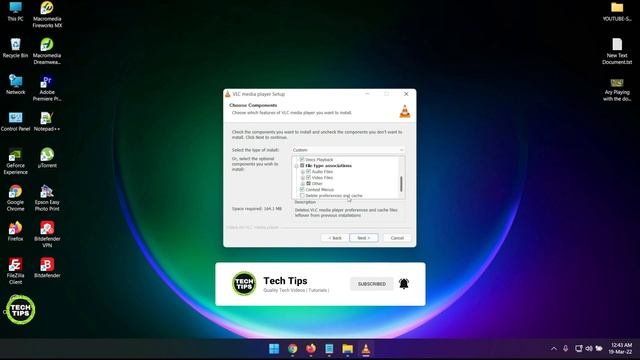
Task: Uncheck the Context Menus component
Action: click(x=302, y=189)
